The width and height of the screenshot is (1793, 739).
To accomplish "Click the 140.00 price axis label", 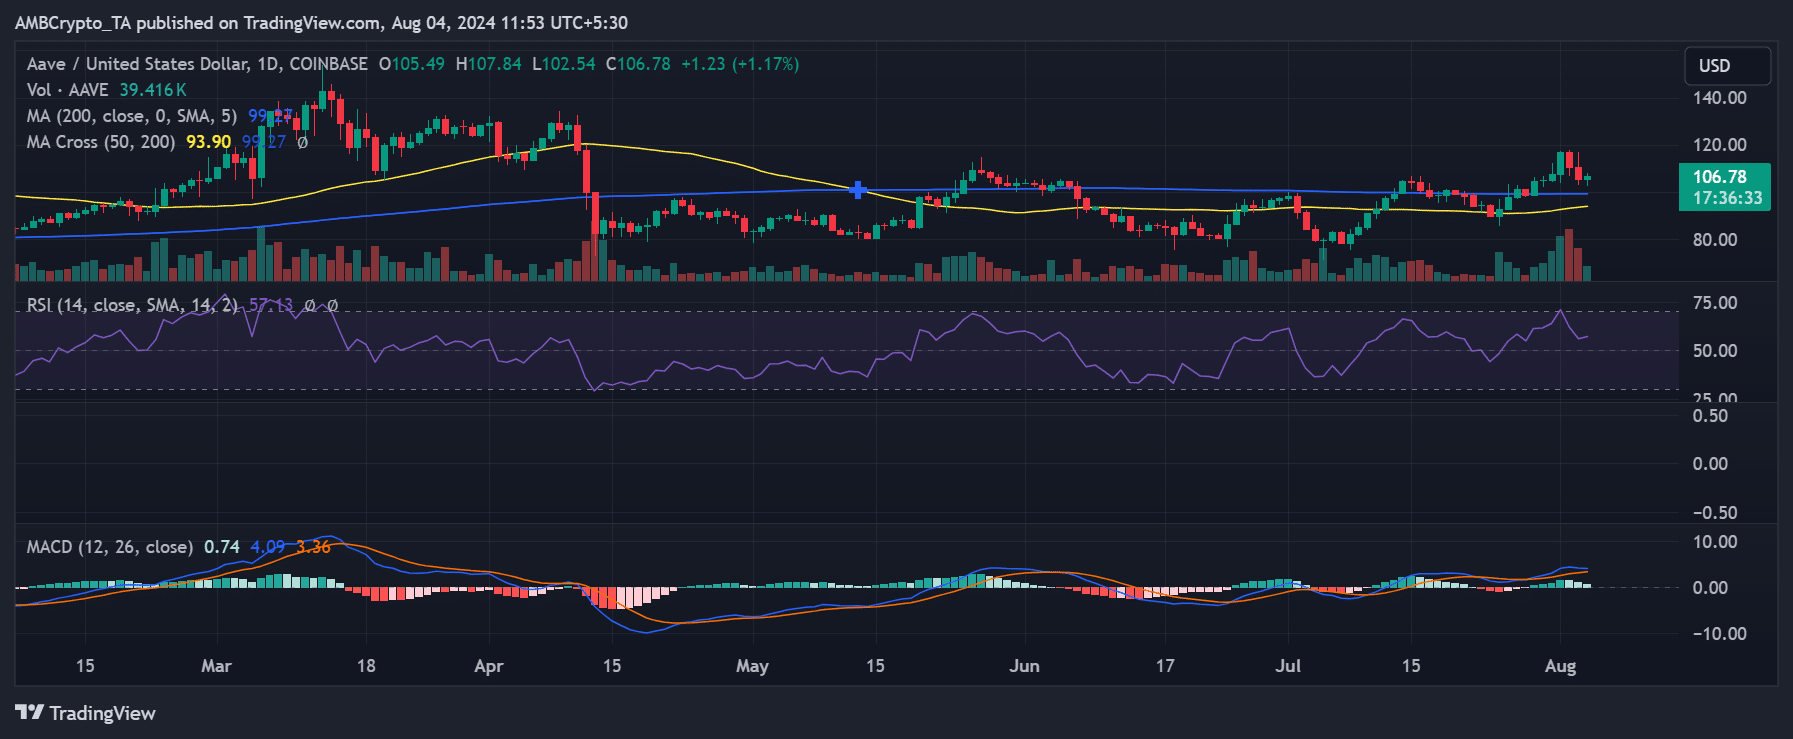I will coord(1719,98).
